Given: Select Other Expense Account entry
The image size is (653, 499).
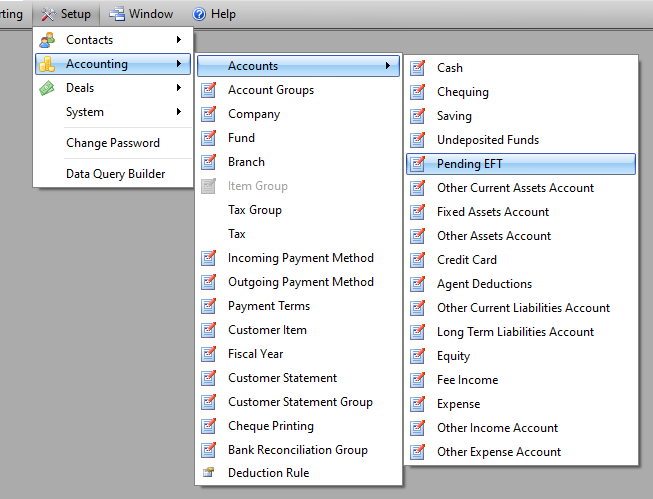Looking at the screenshot, I should coord(521,452).
